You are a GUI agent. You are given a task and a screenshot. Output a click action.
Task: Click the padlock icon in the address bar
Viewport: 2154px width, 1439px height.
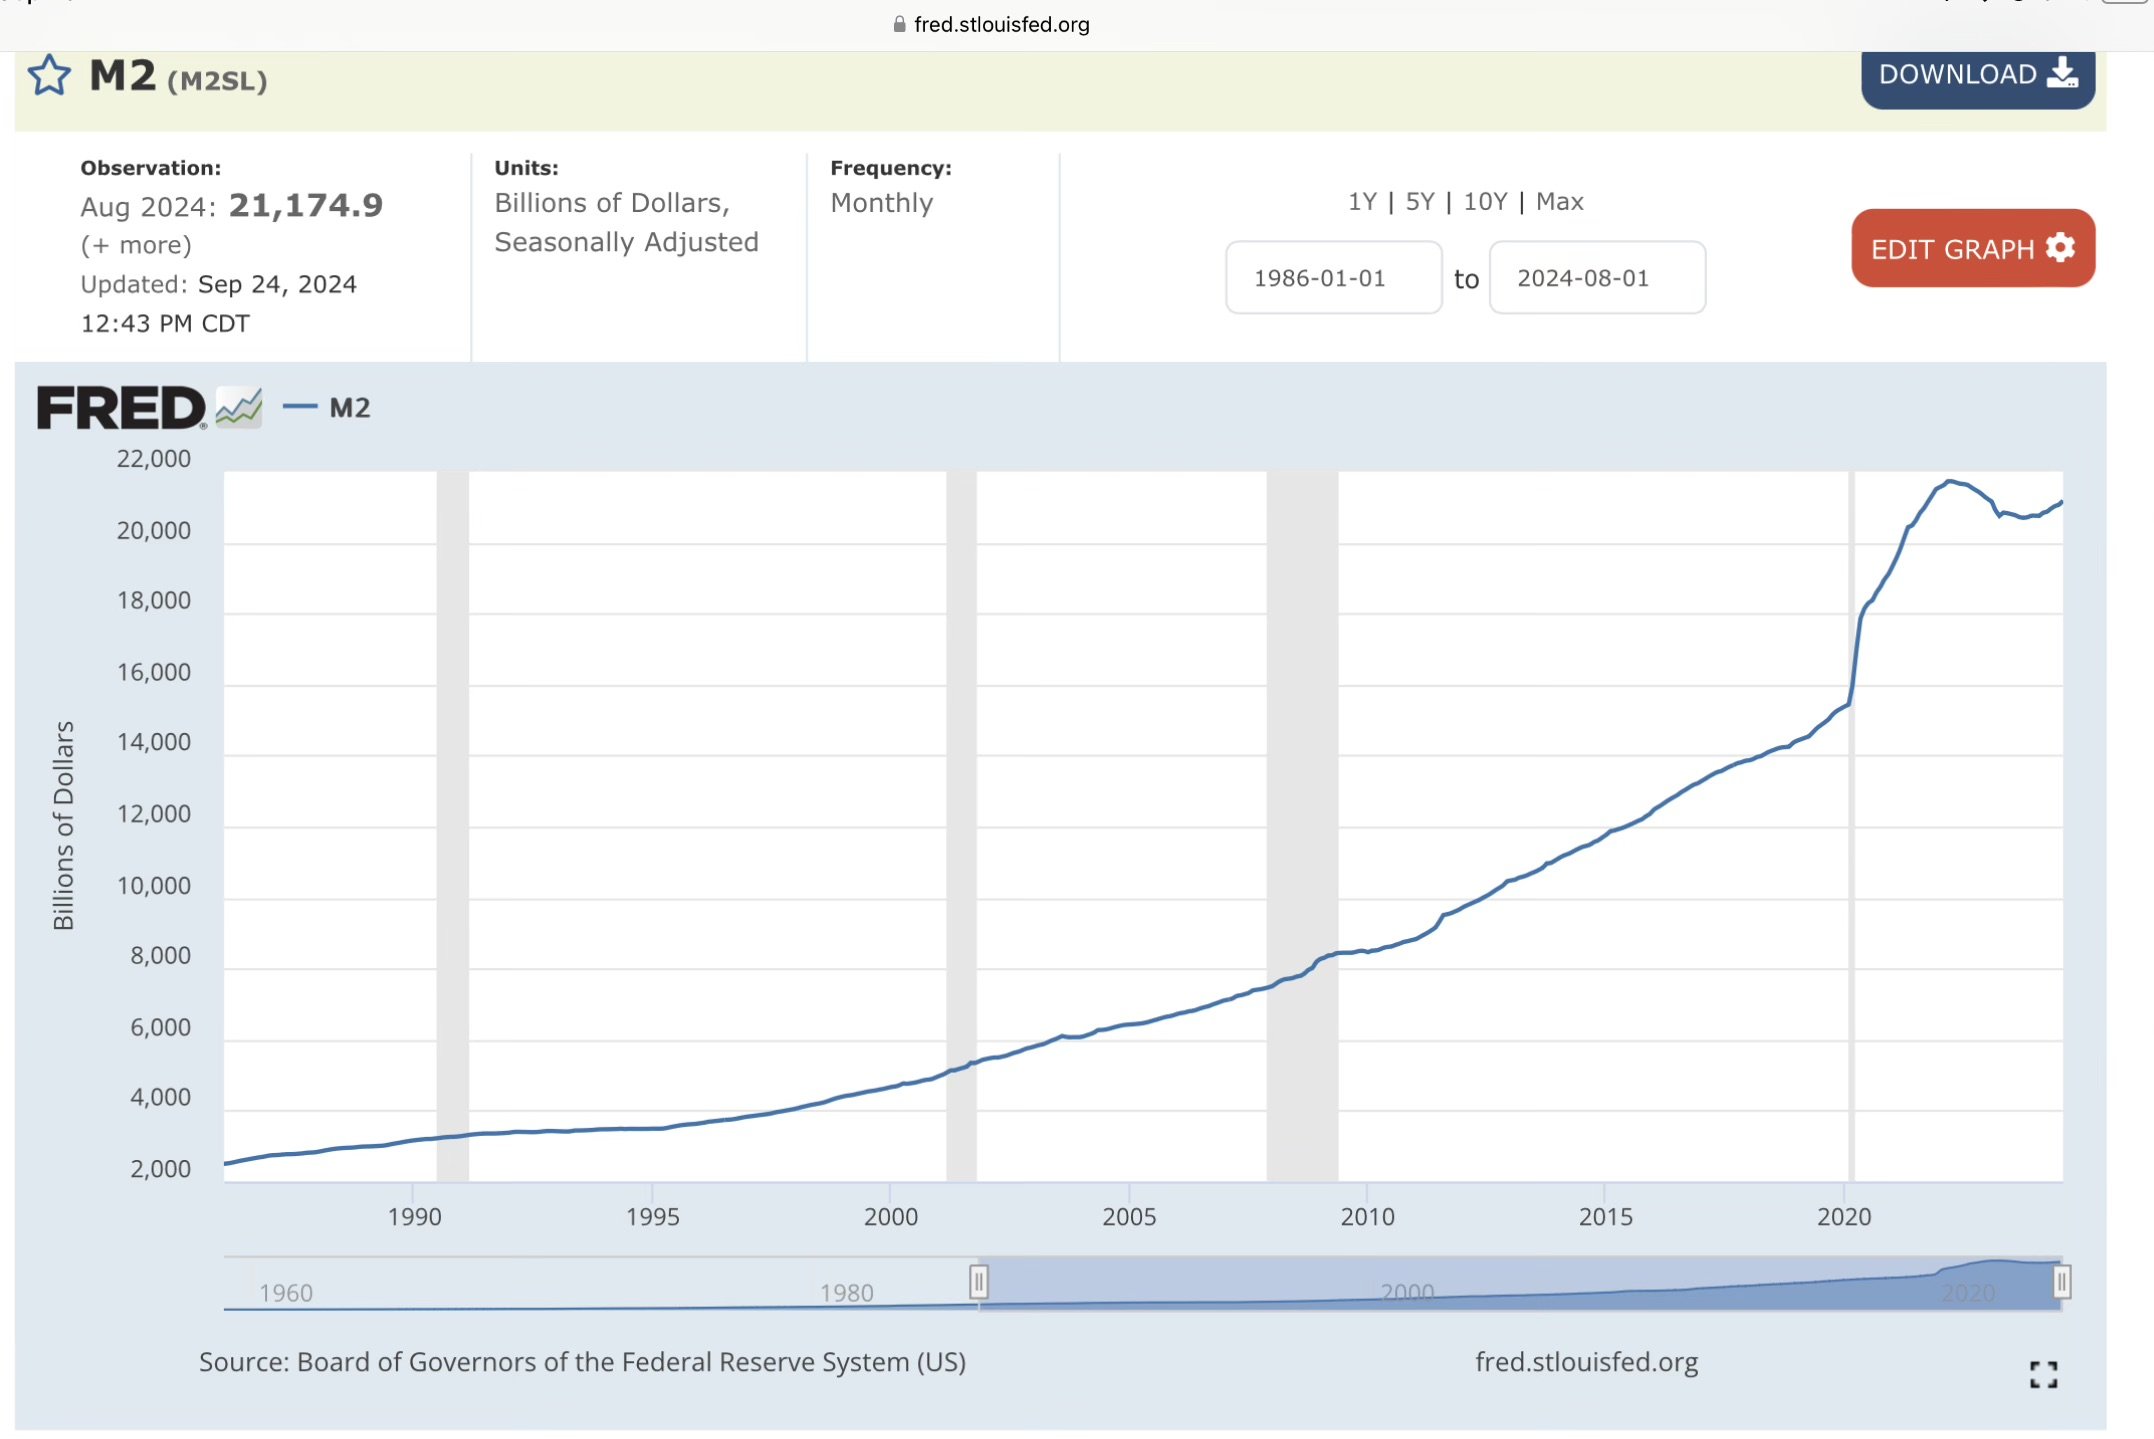coord(898,25)
